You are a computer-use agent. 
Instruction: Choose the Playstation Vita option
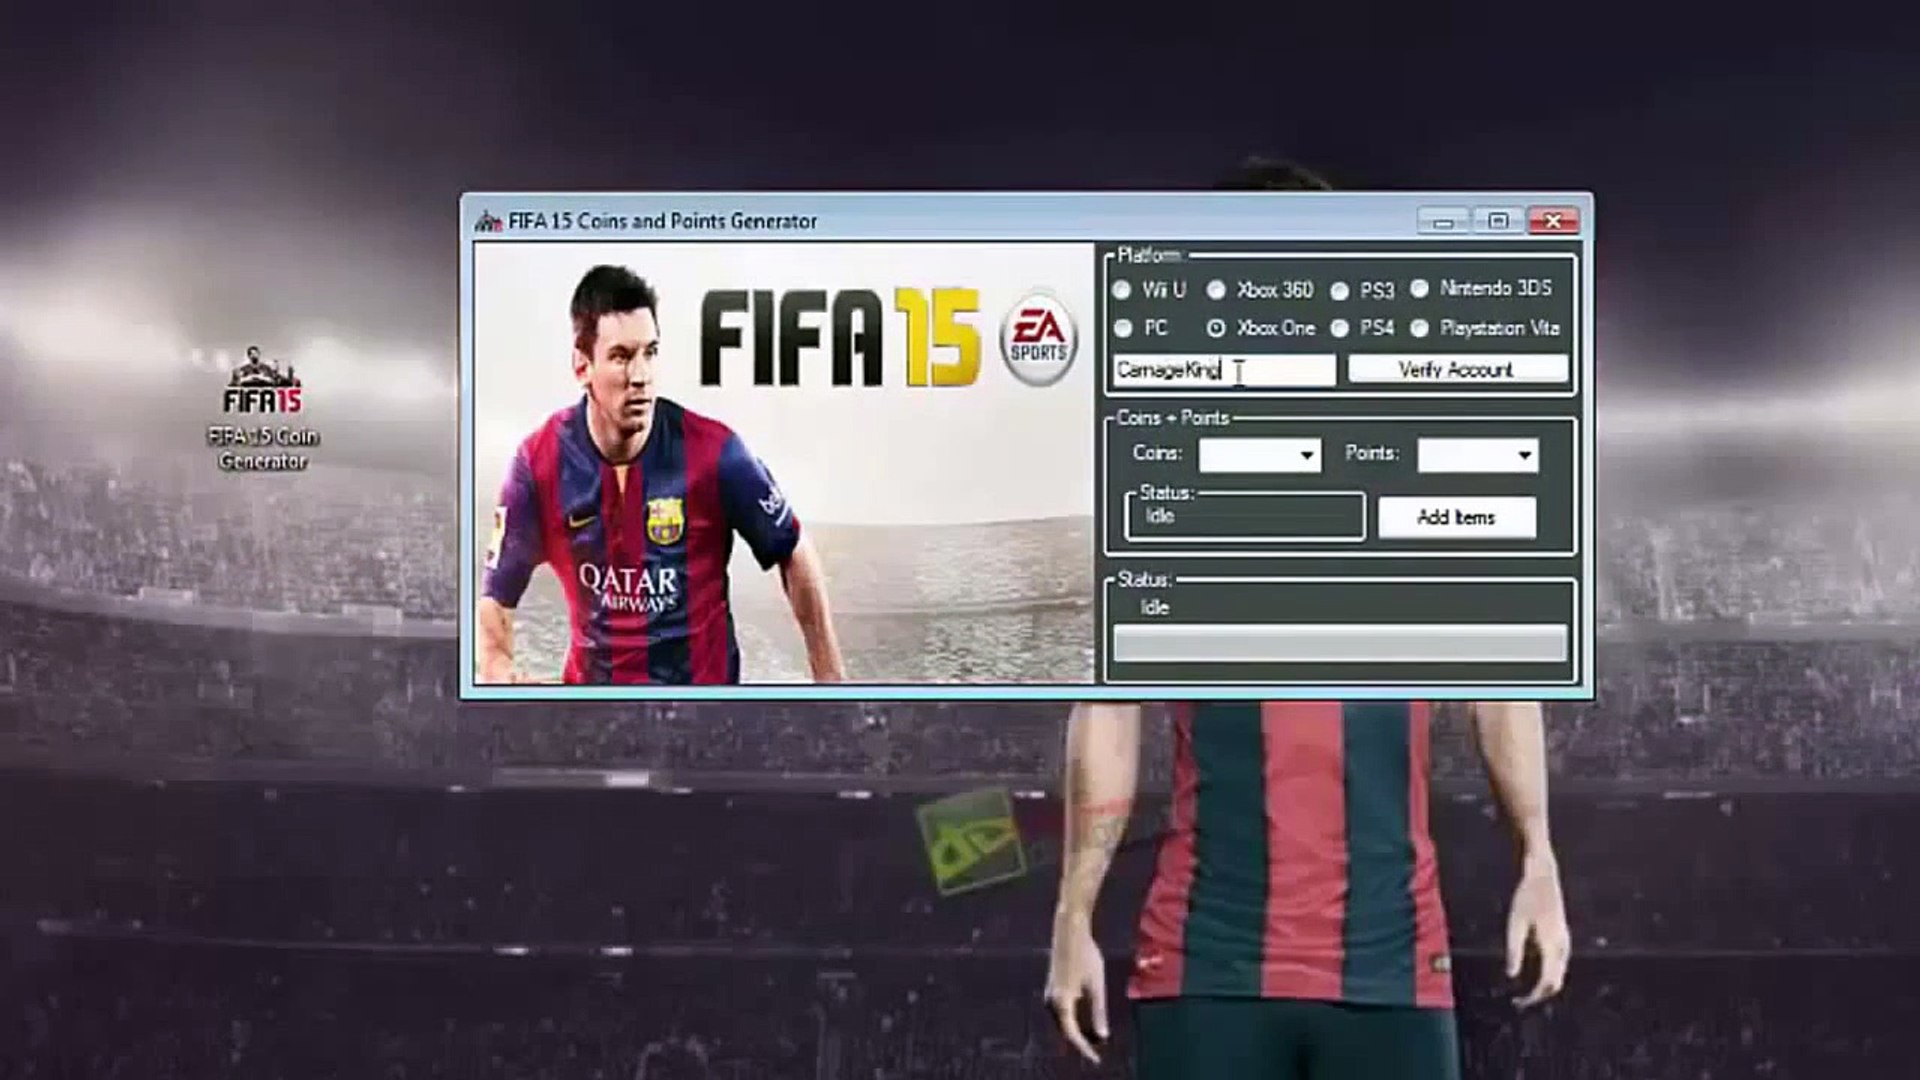coord(1419,328)
